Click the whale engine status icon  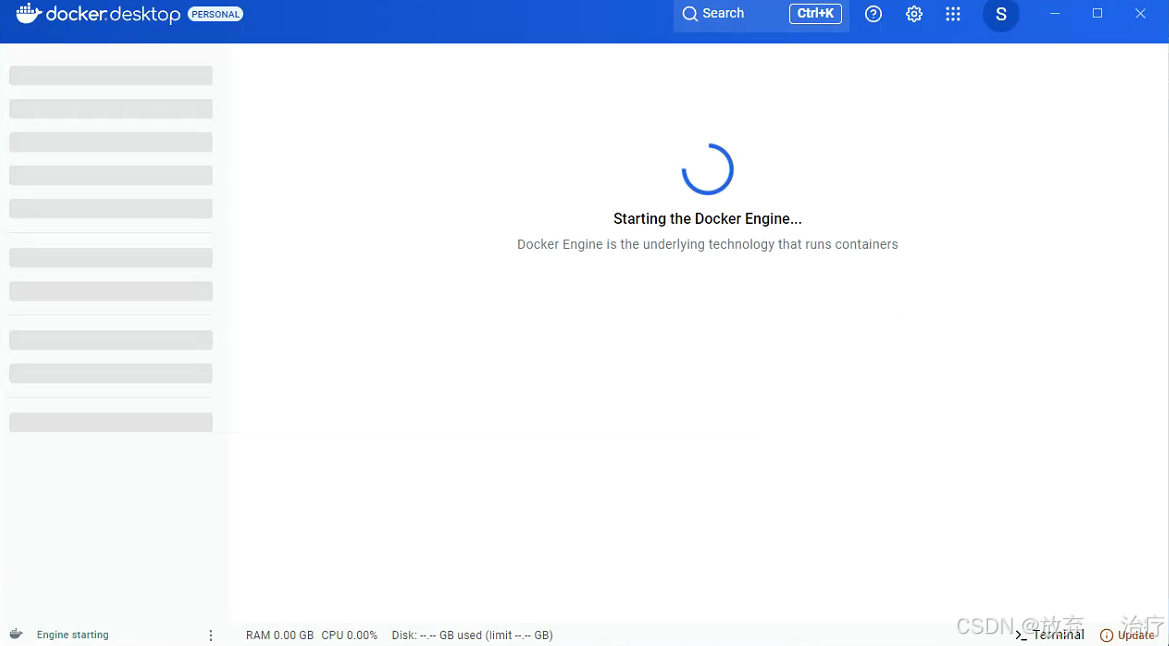[x=16, y=634]
